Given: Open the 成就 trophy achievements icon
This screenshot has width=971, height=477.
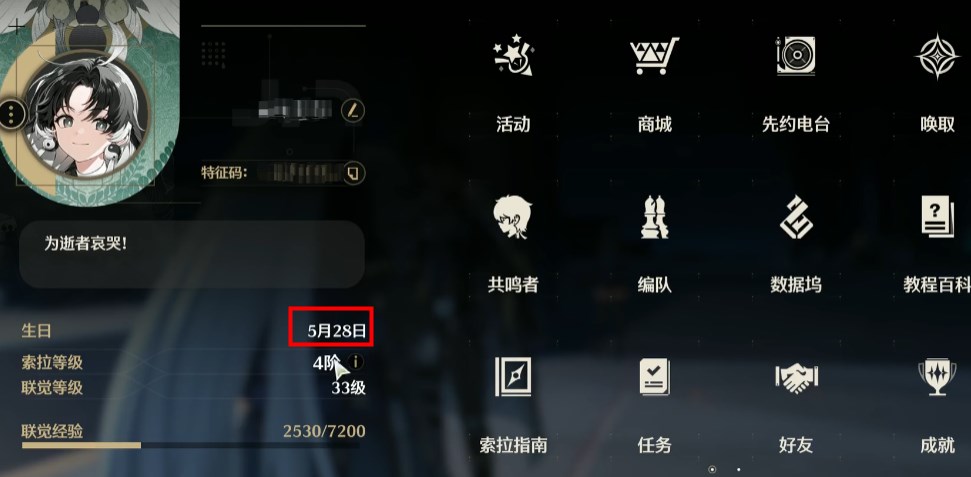Looking at the screenshot, I should click(937, 377).
